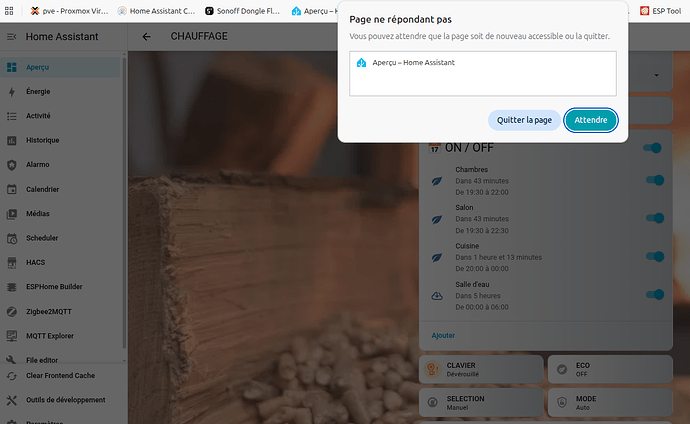The width and height of the screenshot is (690, 424).
Task: Open Zigbee2MQTT sidebar icon
Action: (x=12, y=311)
